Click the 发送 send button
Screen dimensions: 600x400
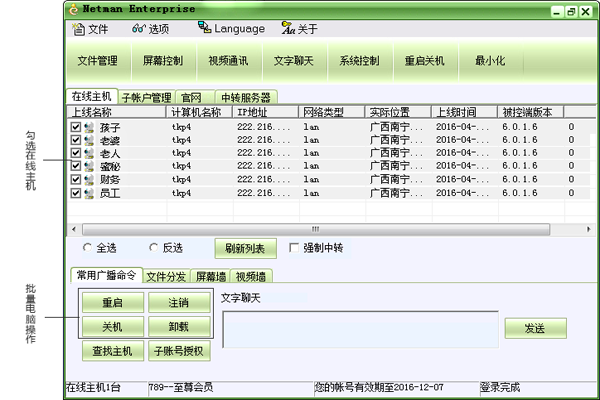[x=533, y=328]
